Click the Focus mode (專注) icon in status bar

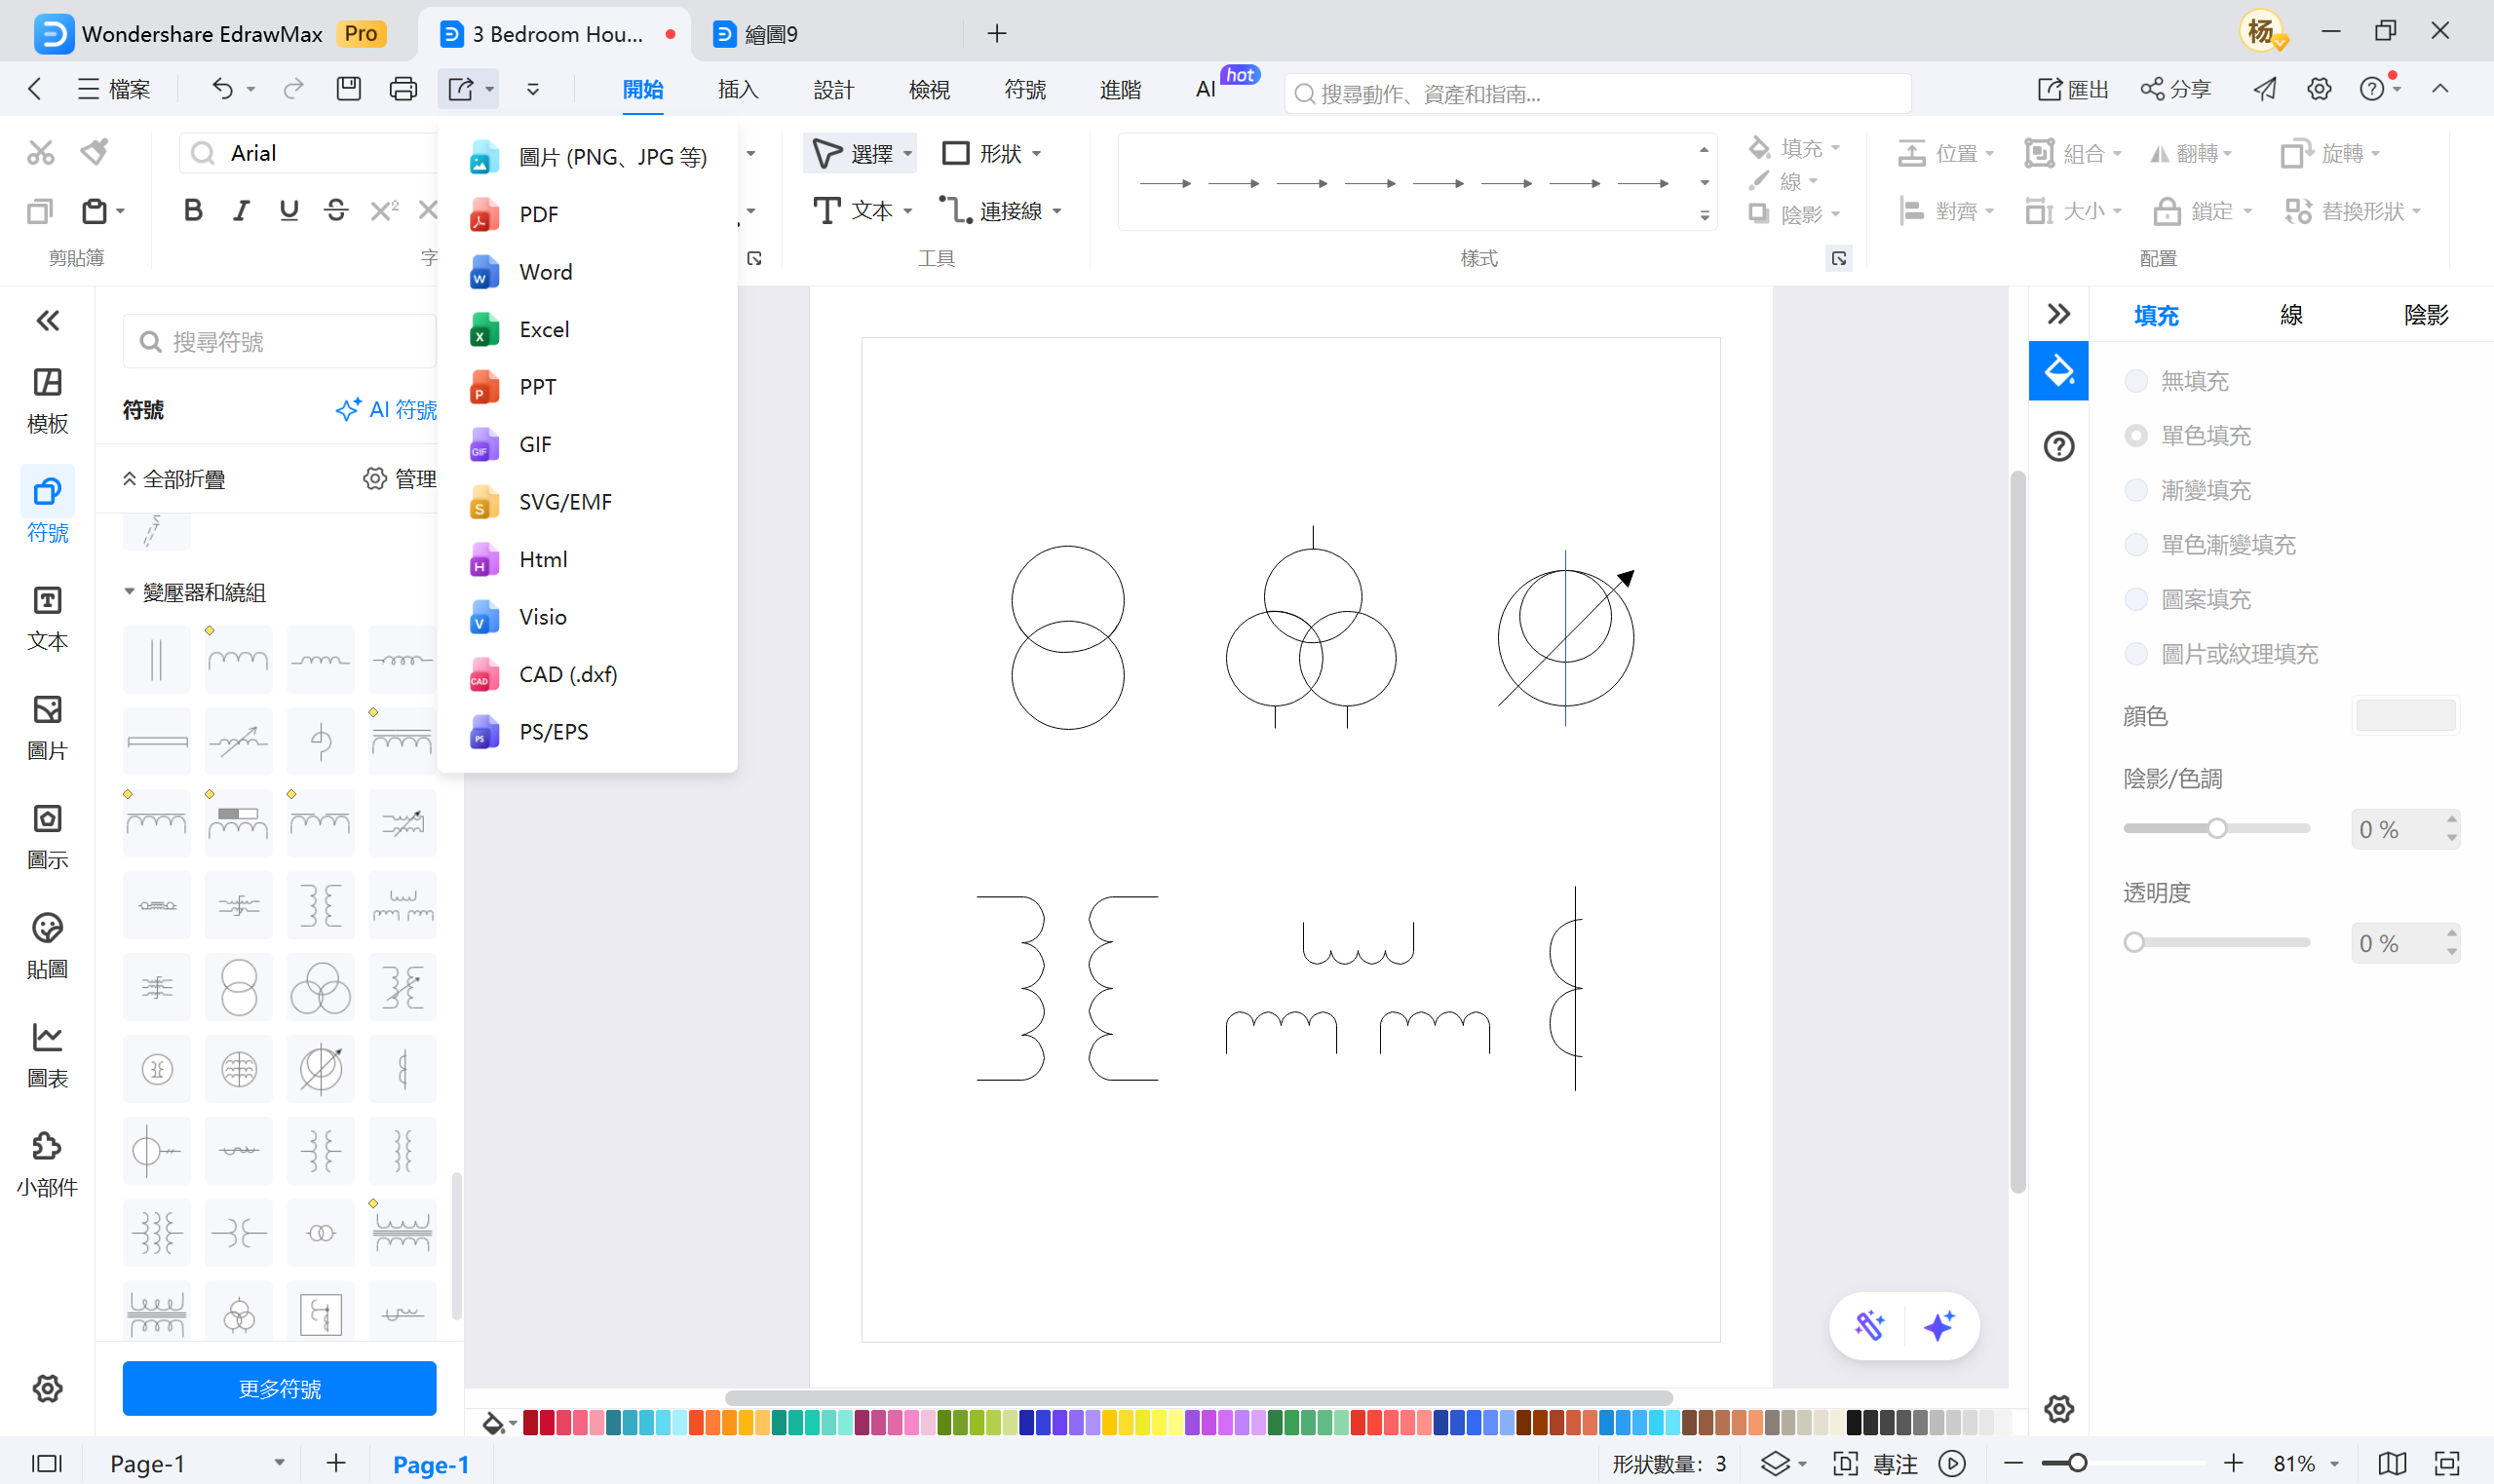pos(1845,1463)
